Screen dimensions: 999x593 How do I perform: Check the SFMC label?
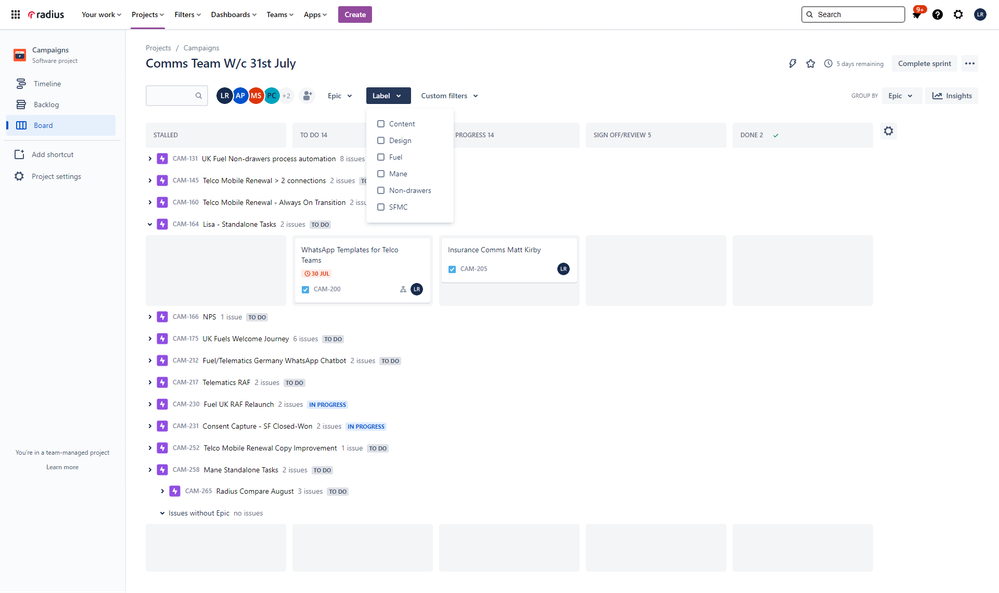(380, 206)
